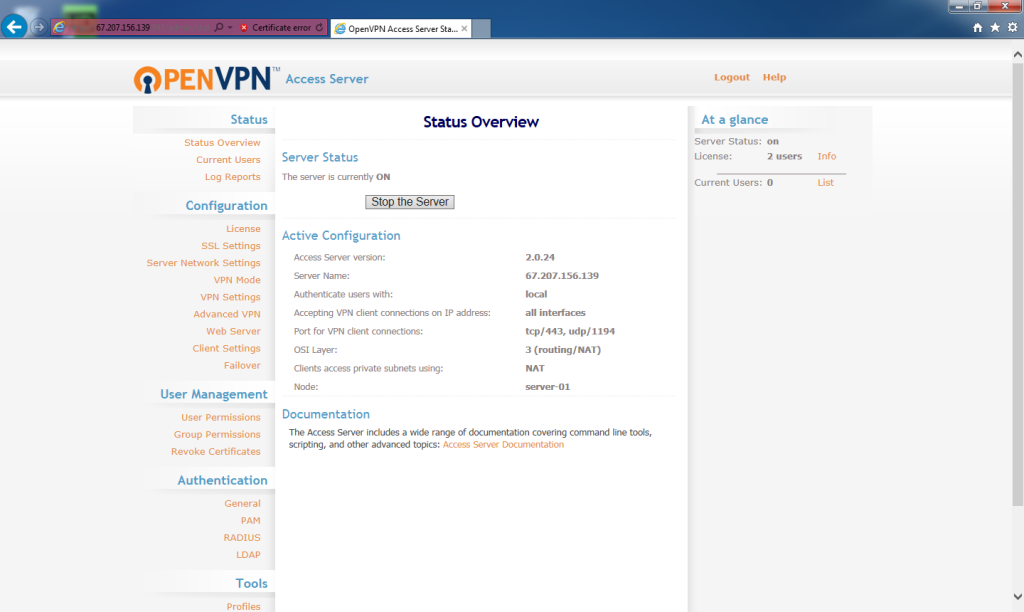Click the scrollbar up arrow
The width and height of the screenshot is (1024, 612).
click(1017, 55)
